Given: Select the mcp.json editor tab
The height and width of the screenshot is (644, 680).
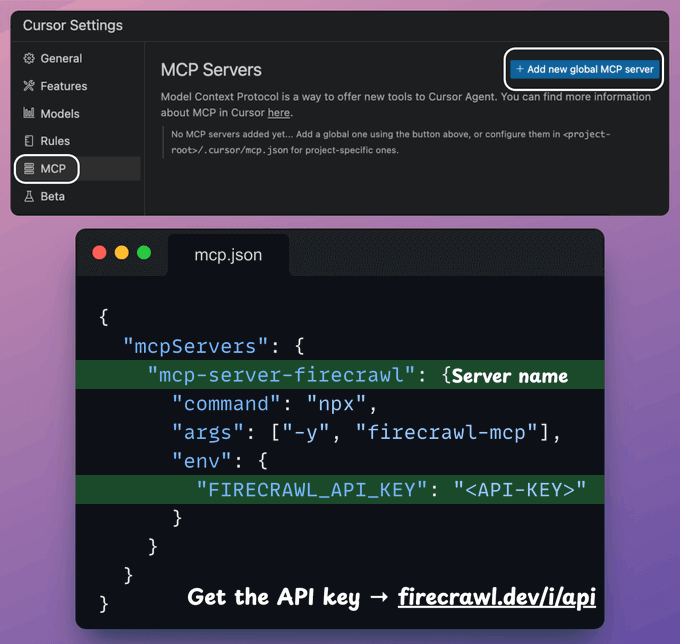Looking at the screenshot, I should 228,255.
